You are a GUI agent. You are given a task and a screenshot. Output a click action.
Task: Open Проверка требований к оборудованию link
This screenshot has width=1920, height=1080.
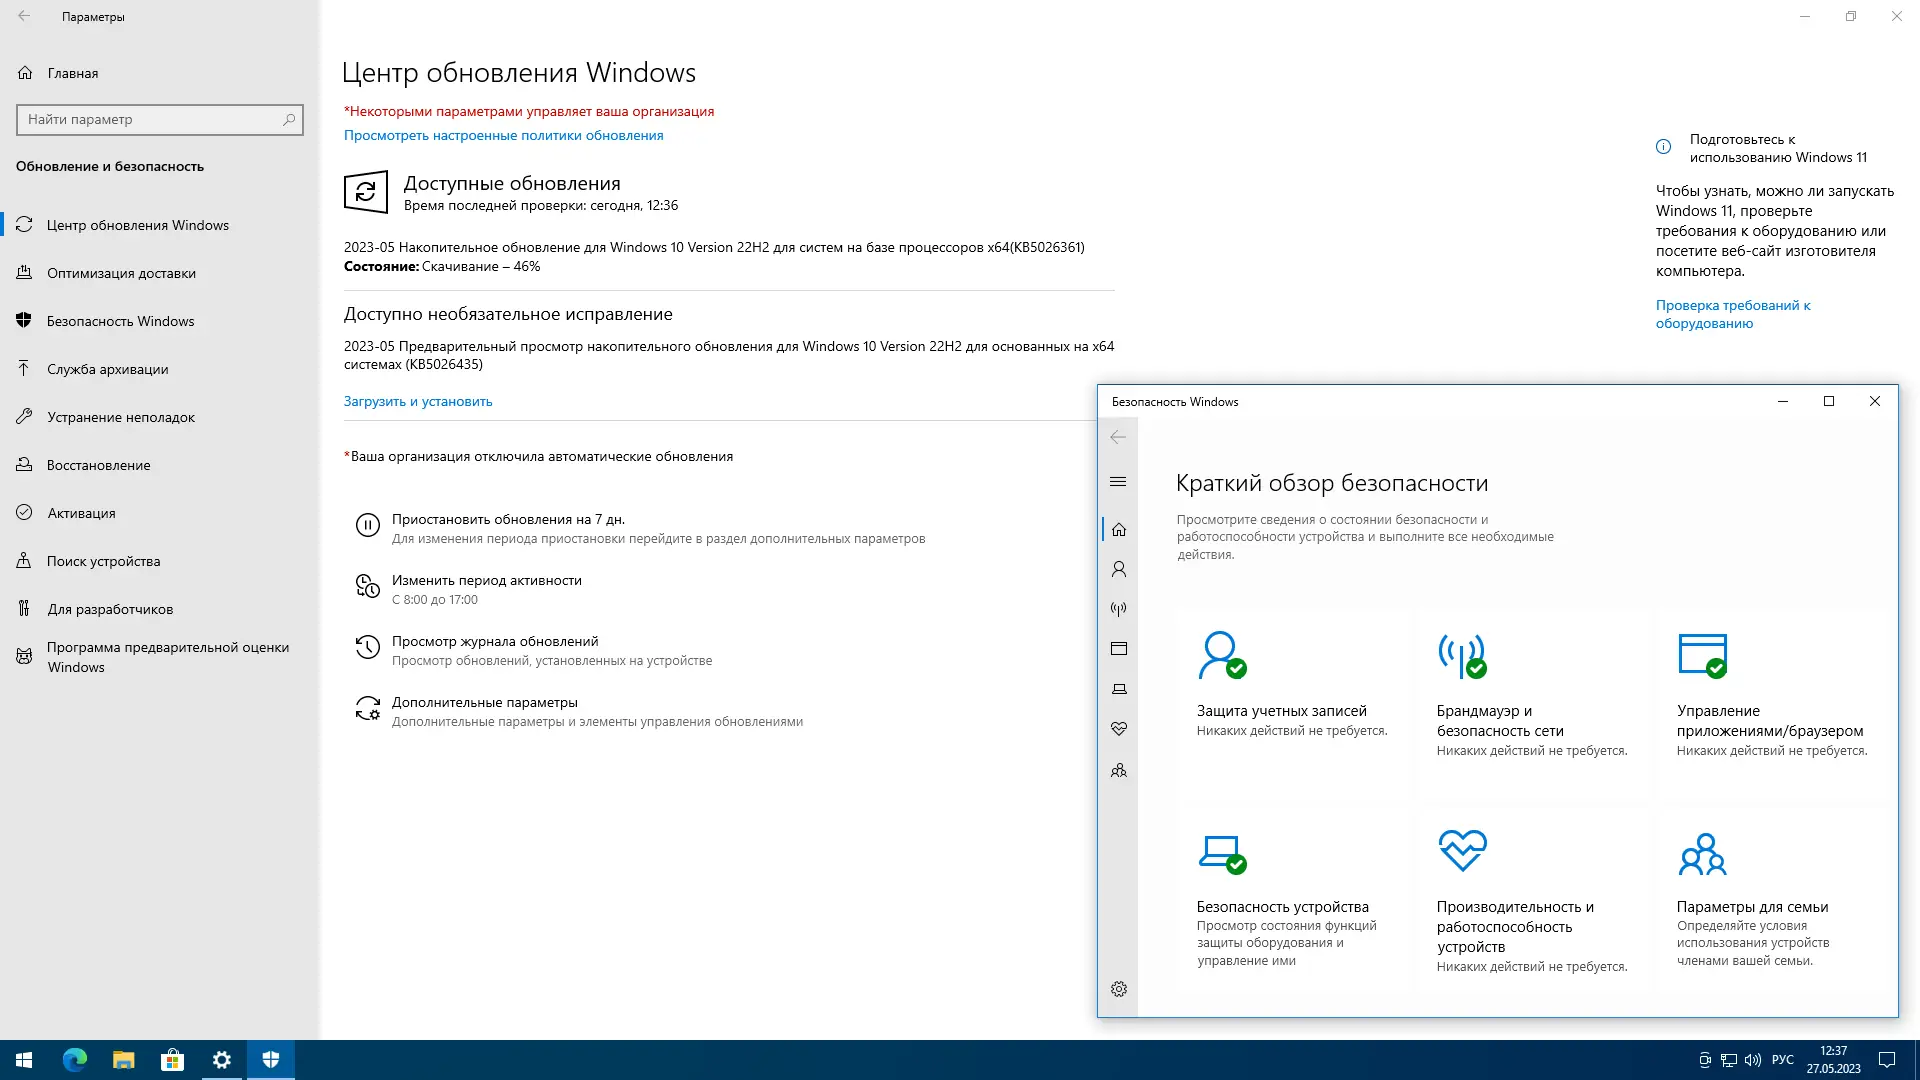[1733, 314]
